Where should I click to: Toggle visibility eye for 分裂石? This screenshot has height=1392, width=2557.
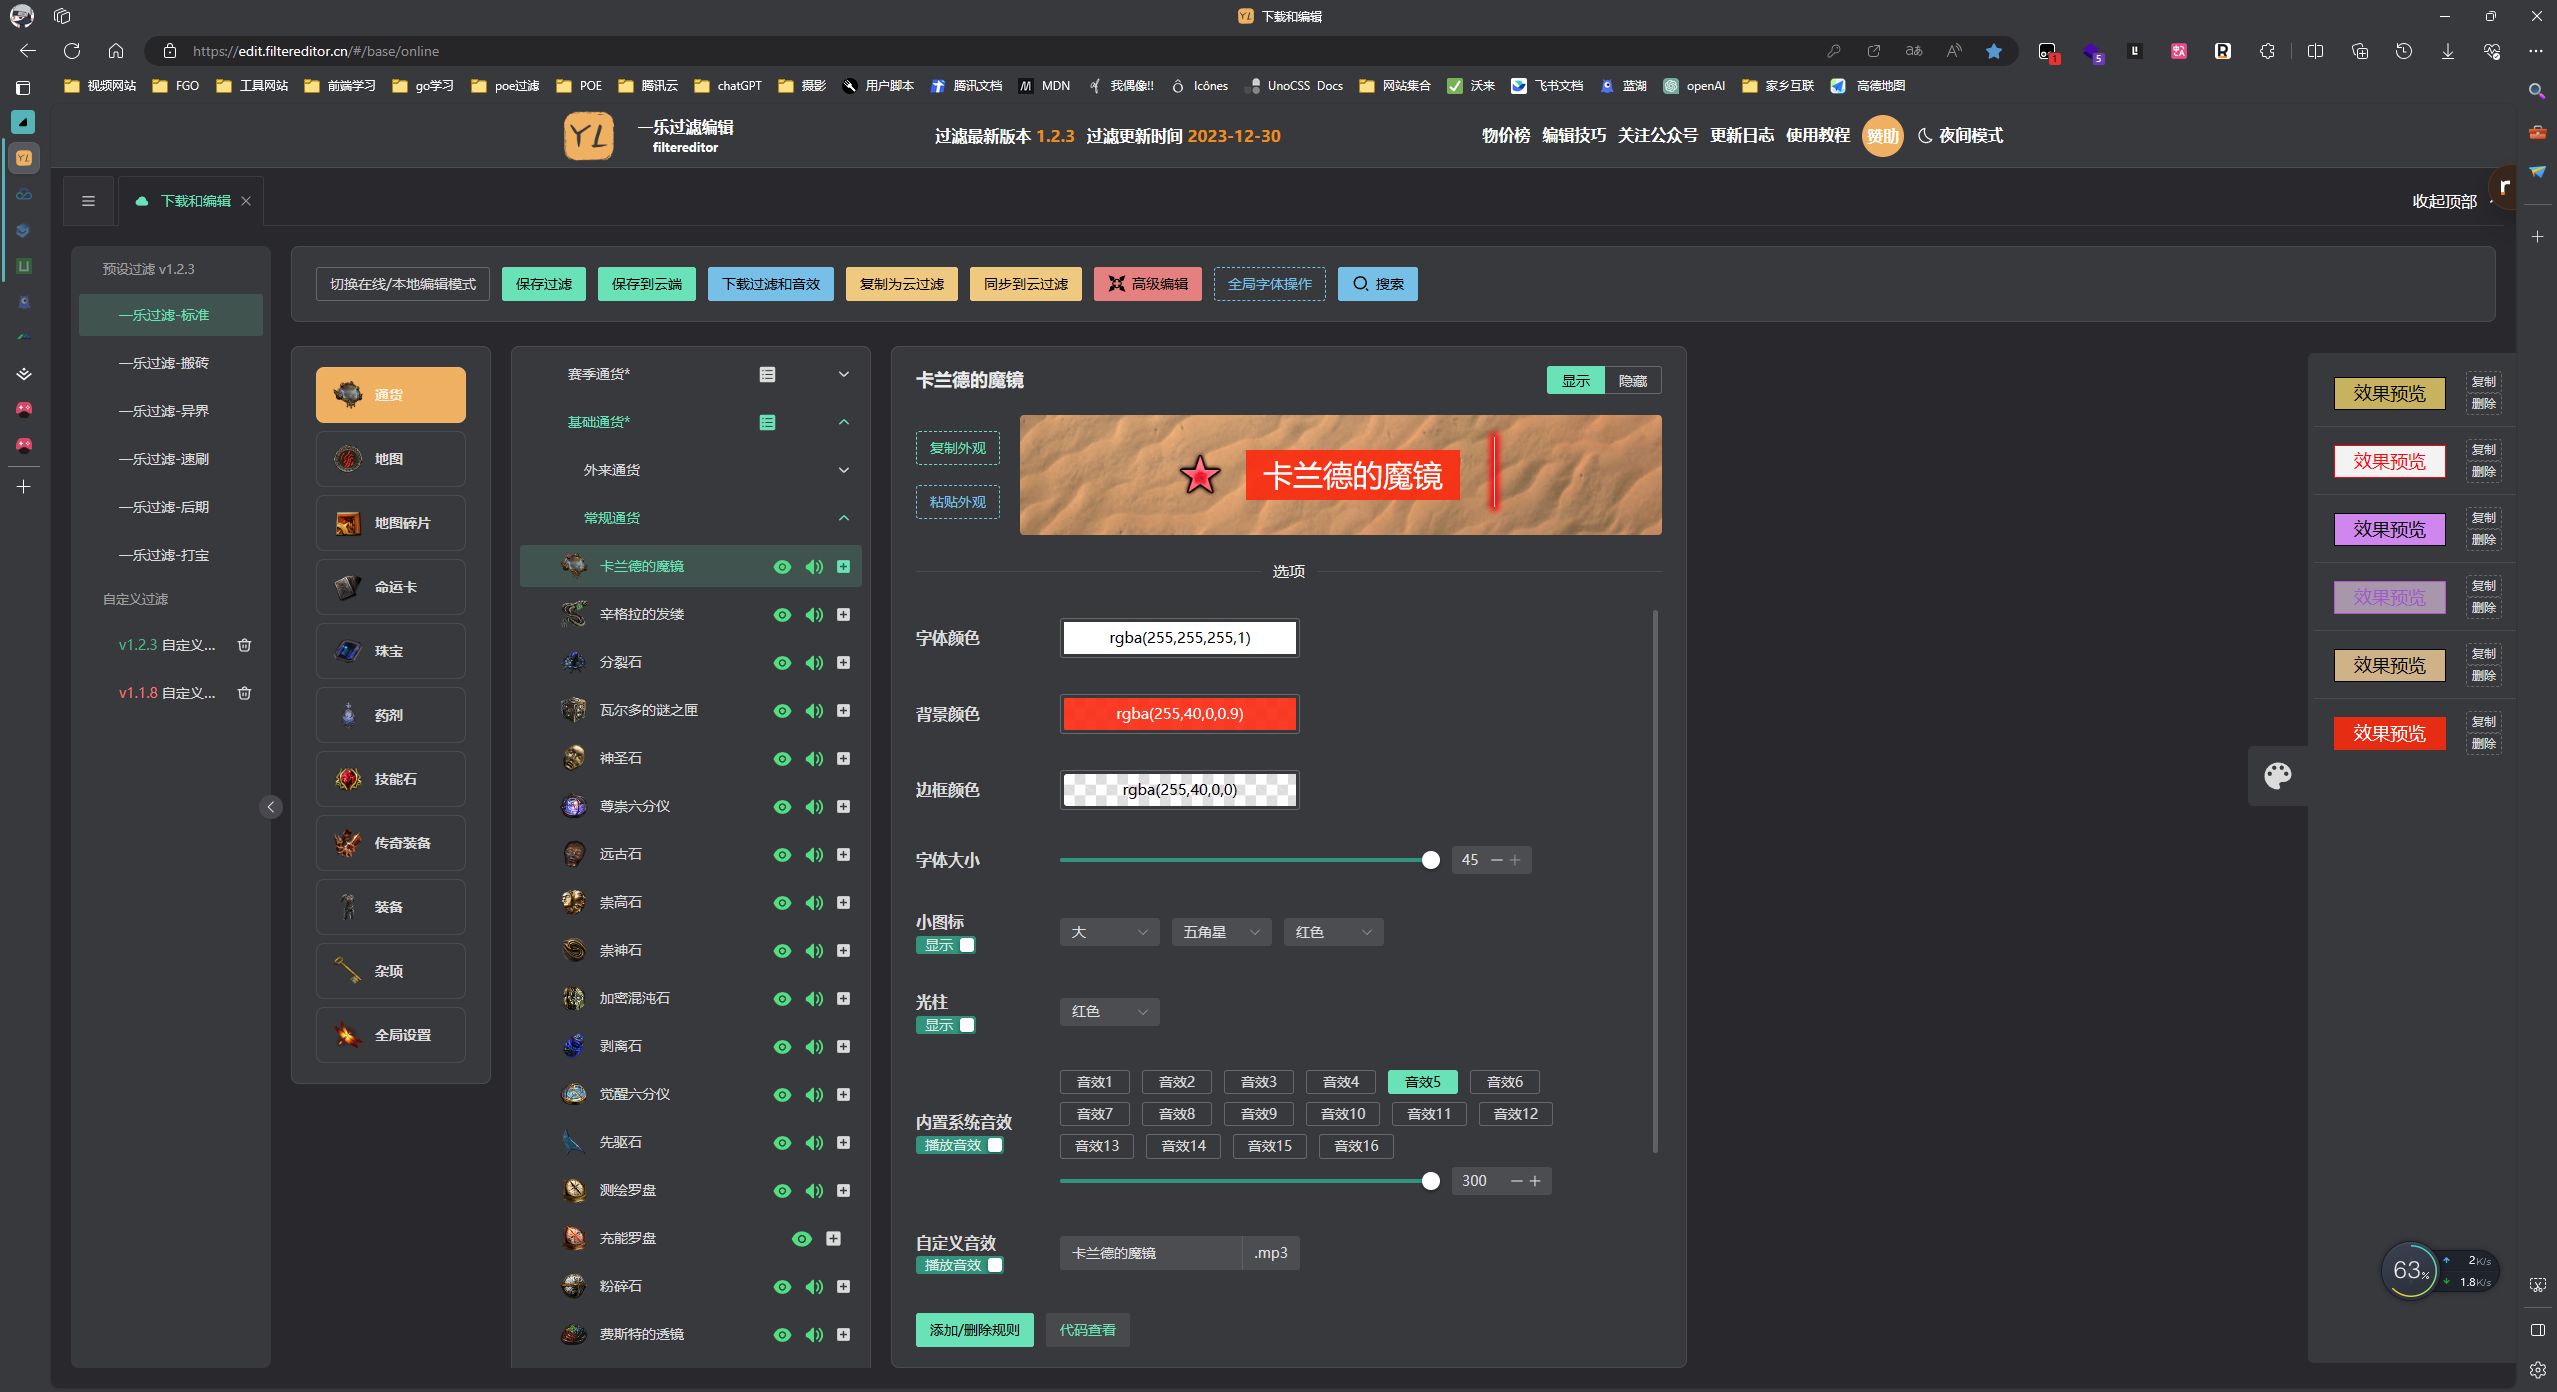pyautogui.click(x=782, y=663)
